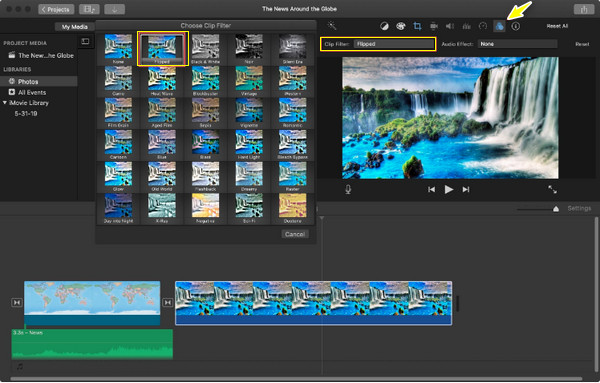Choose the Black & White filter
The width and height of the screenshot is (600, 383).
pos(205,49)
